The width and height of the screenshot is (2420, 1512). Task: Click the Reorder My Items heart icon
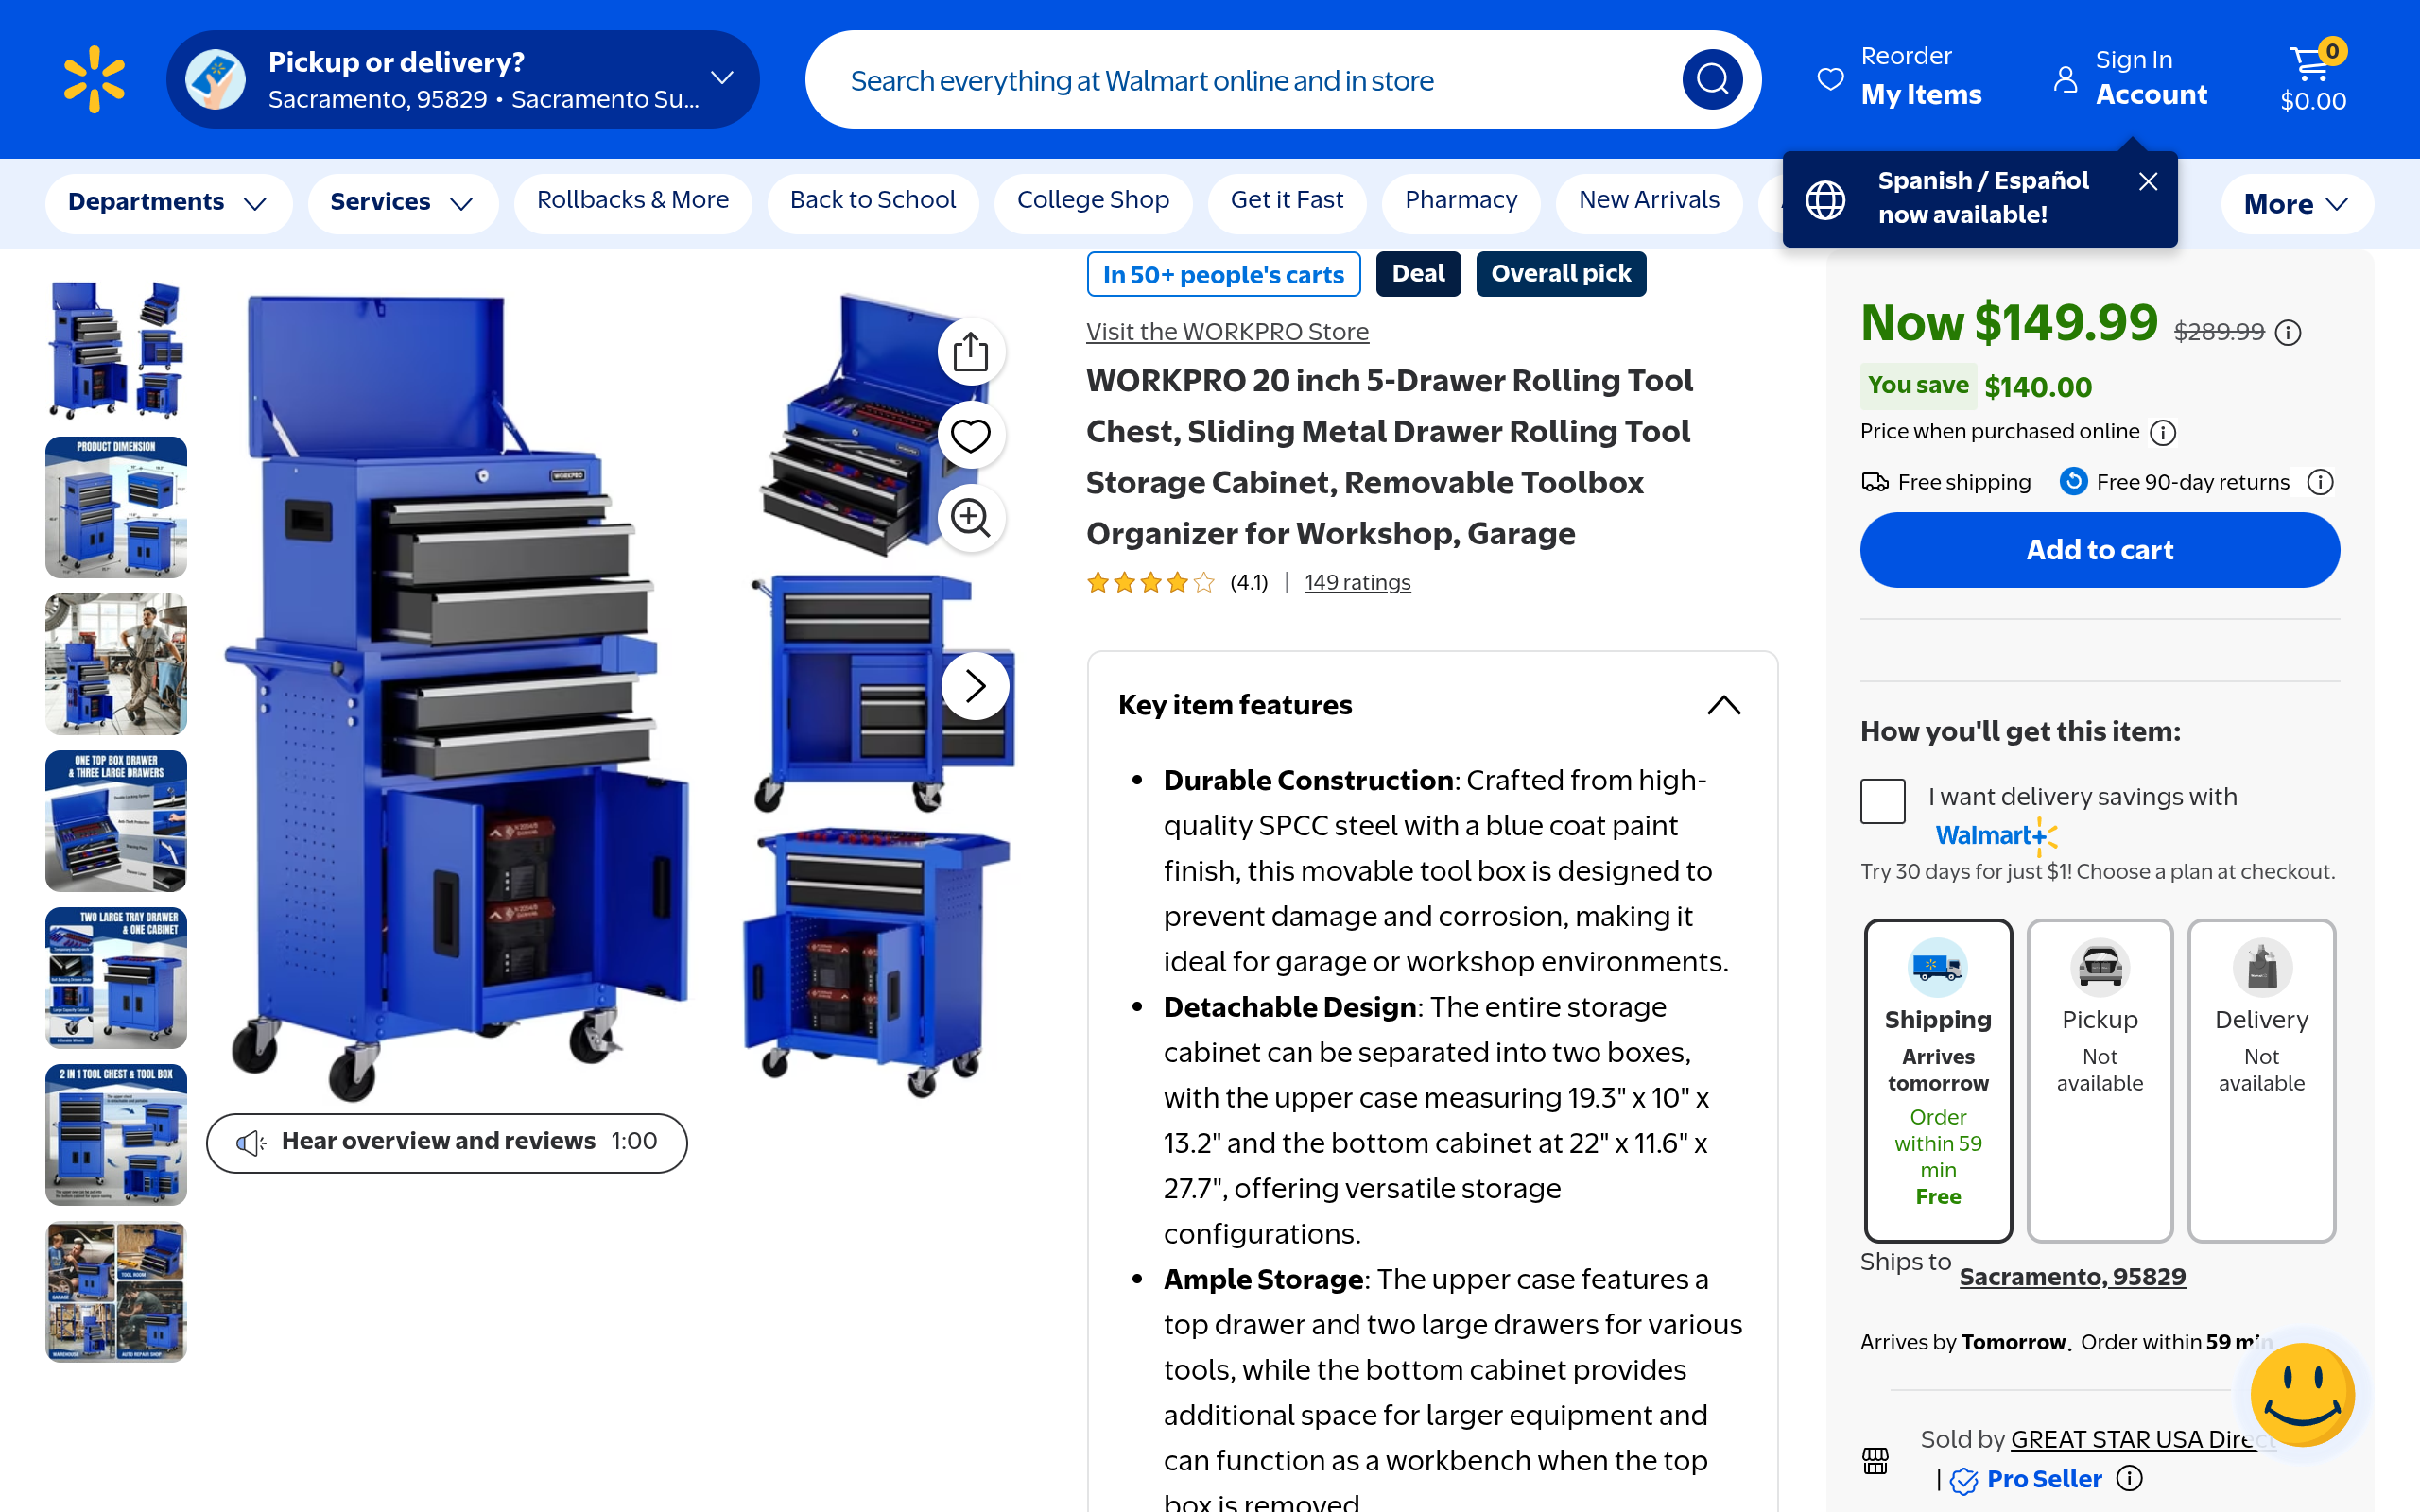coord(1830,79)
